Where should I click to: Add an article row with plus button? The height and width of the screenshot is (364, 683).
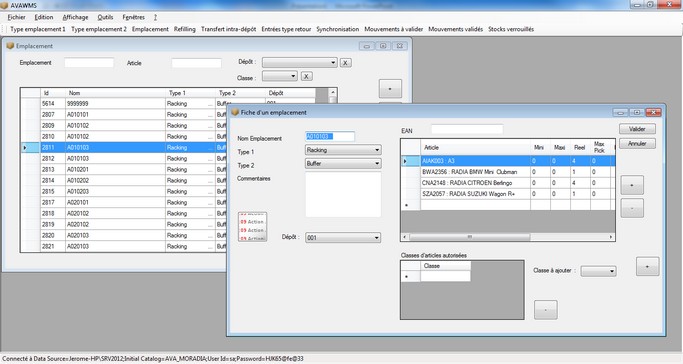pos(632,185)
